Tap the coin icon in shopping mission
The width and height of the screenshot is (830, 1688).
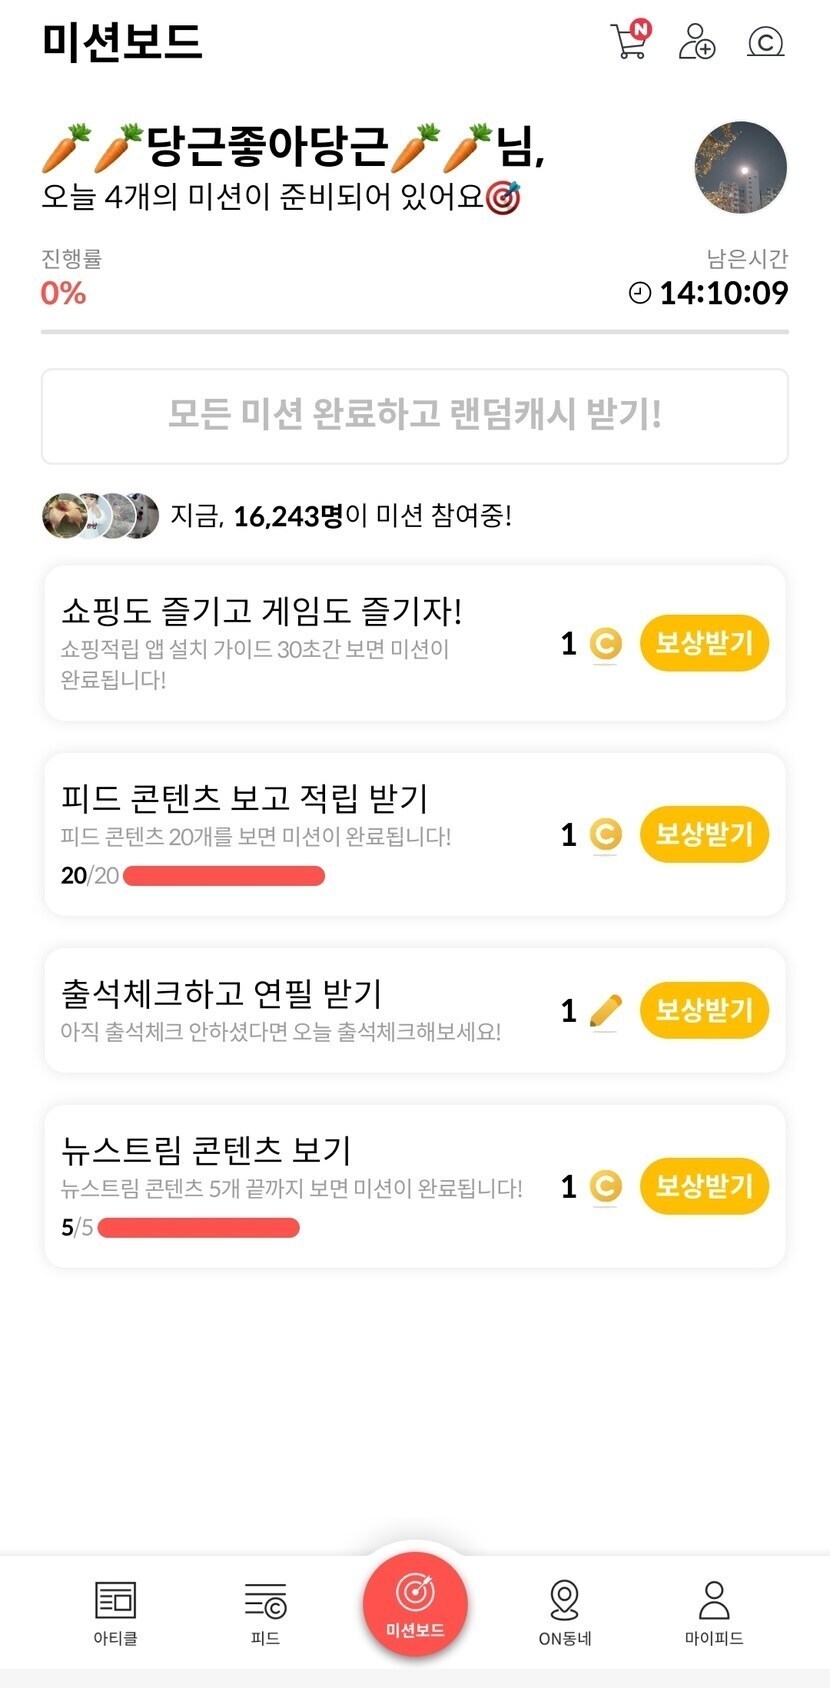605,644
